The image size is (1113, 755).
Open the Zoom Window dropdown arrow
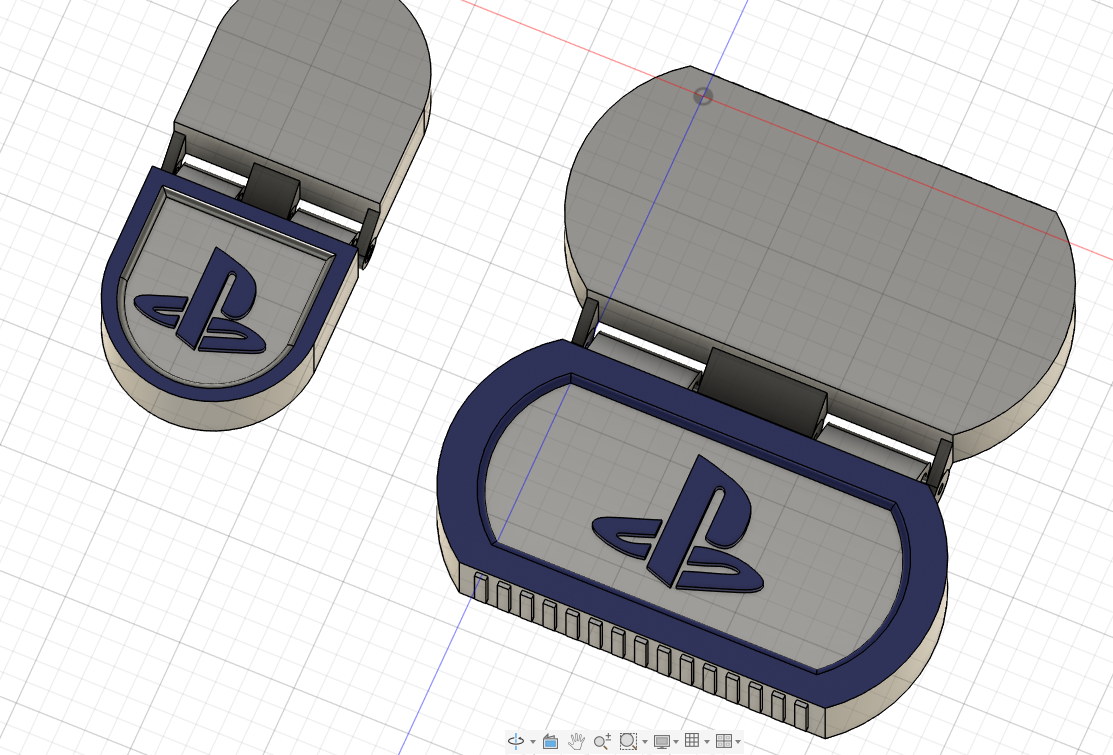coord(644,742)
